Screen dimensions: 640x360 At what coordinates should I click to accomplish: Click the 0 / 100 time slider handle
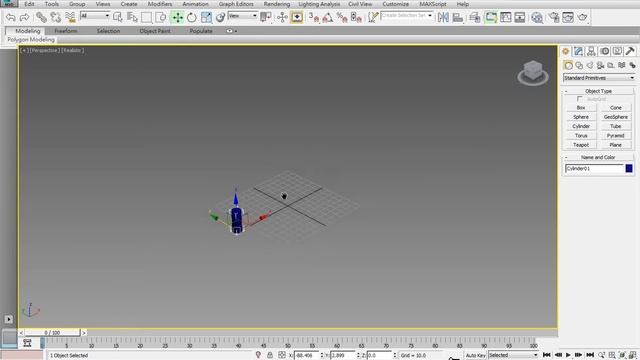coord(52,333)
